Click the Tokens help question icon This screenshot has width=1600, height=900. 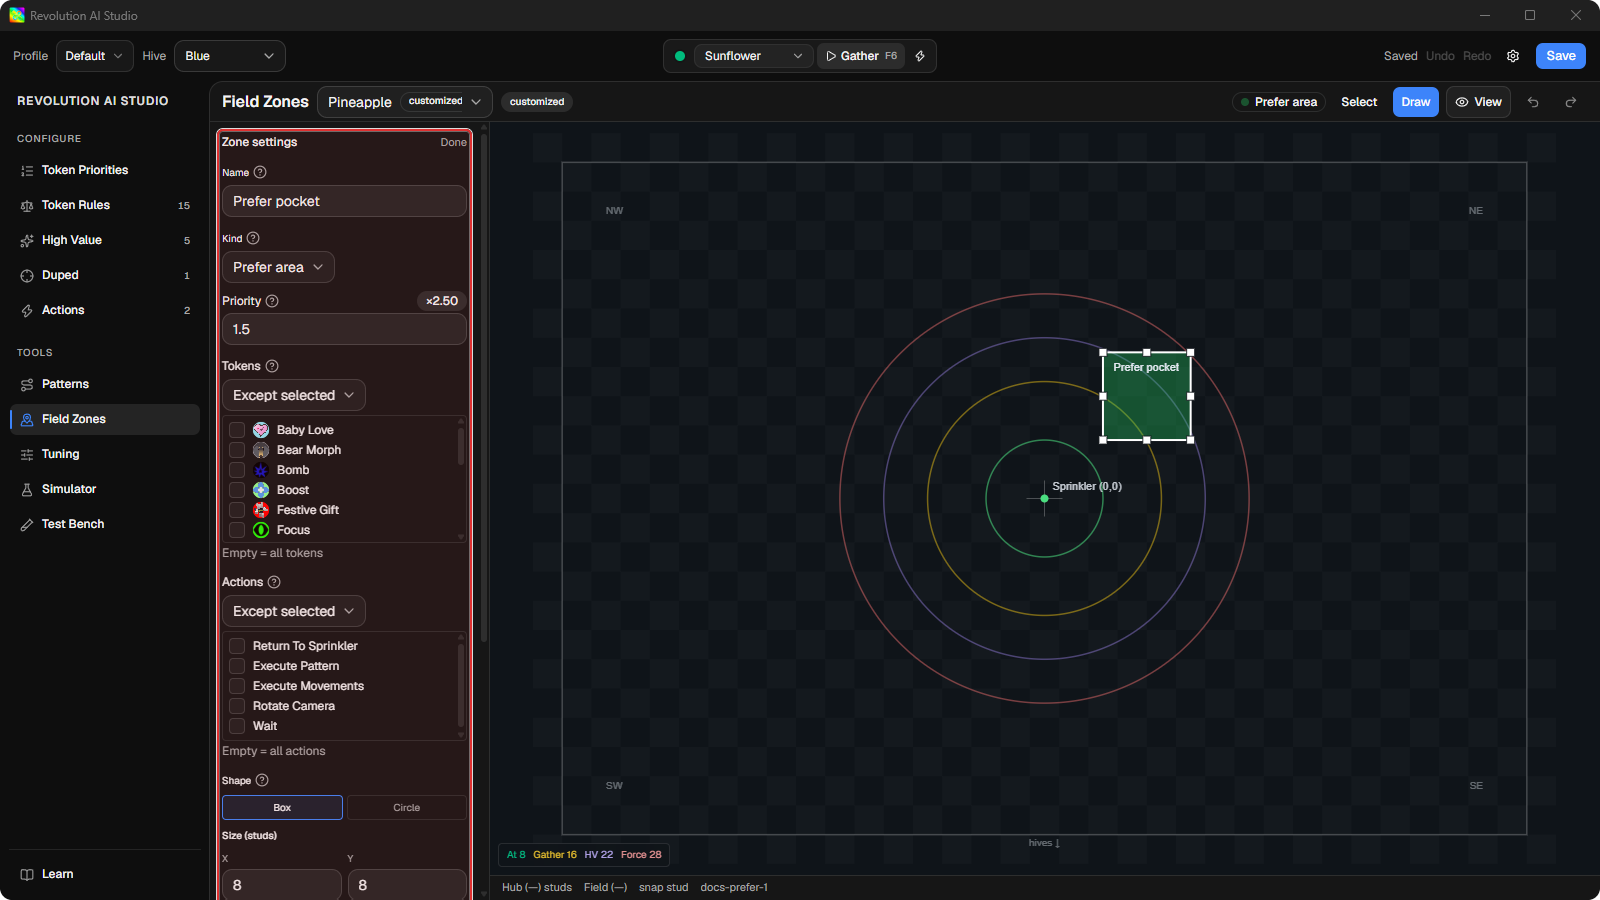[272, 366]
